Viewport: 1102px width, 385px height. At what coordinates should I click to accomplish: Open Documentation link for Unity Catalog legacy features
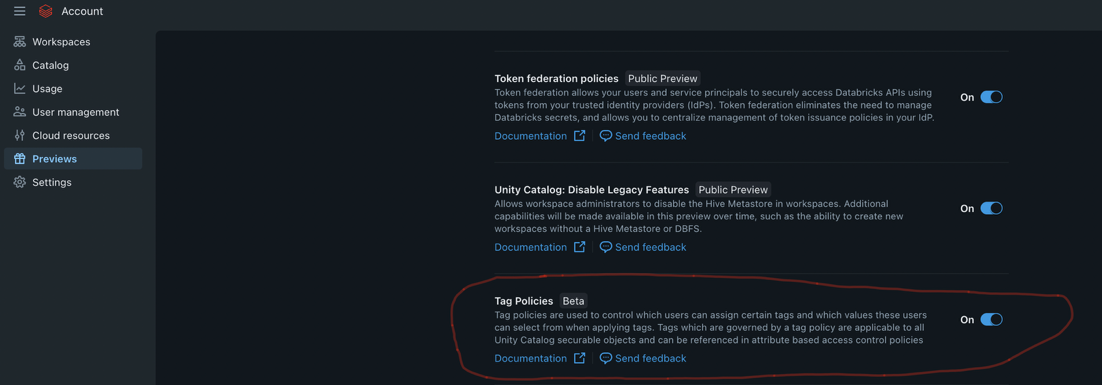pos(531,247)
